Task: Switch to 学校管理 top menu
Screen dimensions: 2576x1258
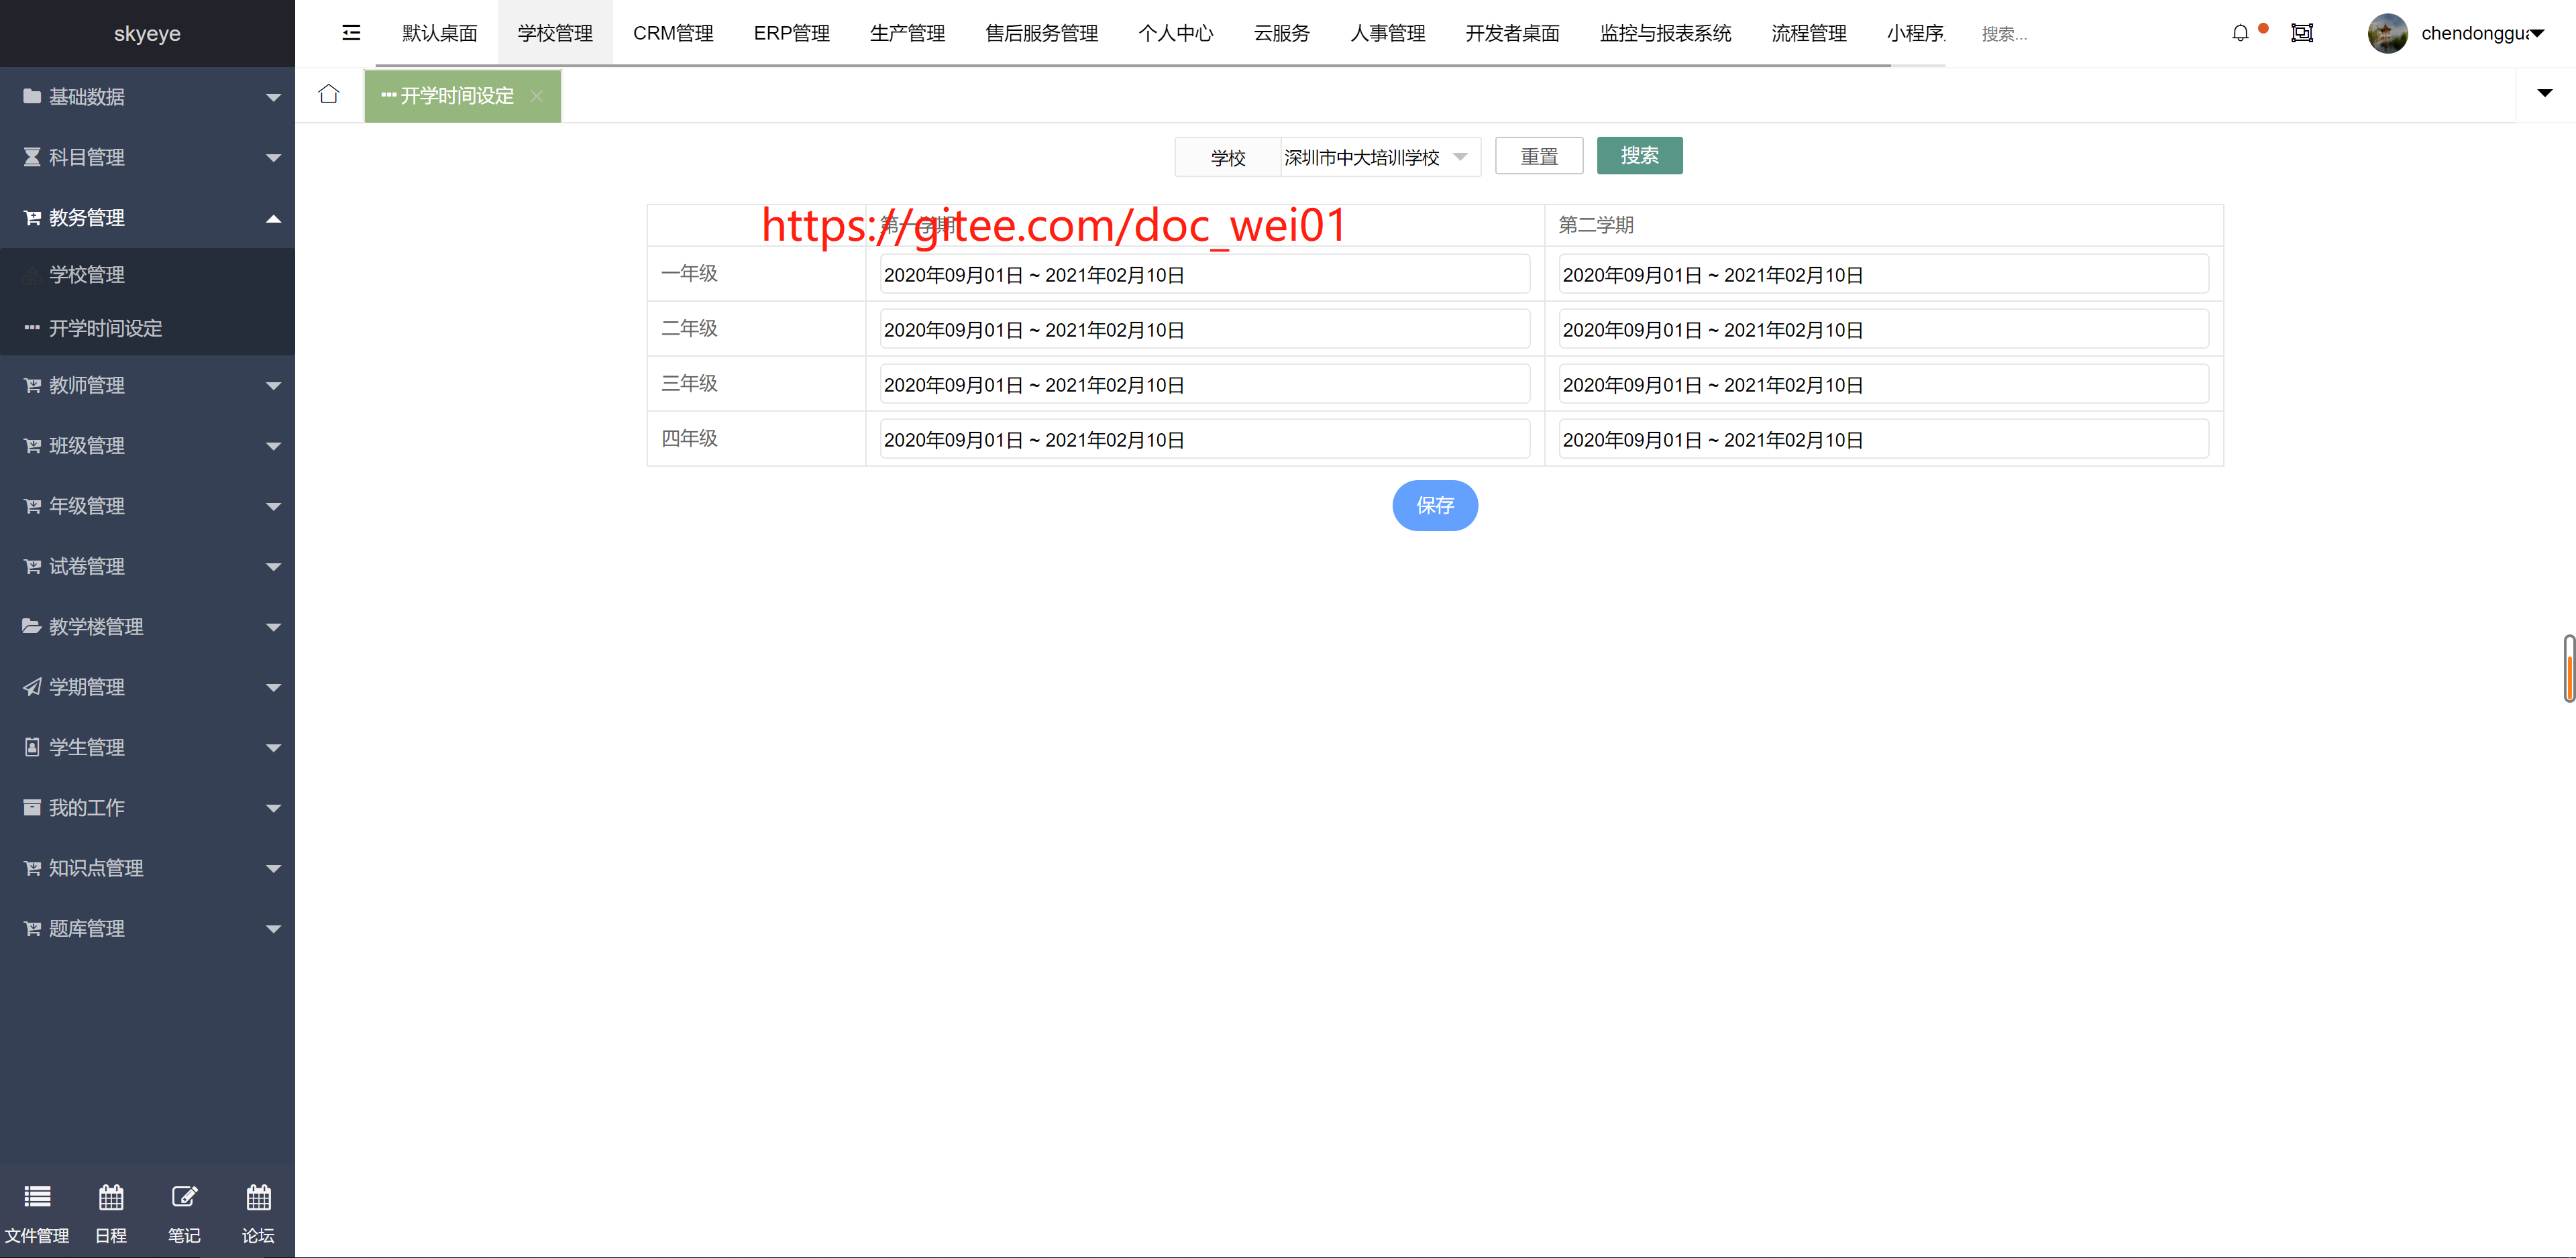Action: point(555,33)
